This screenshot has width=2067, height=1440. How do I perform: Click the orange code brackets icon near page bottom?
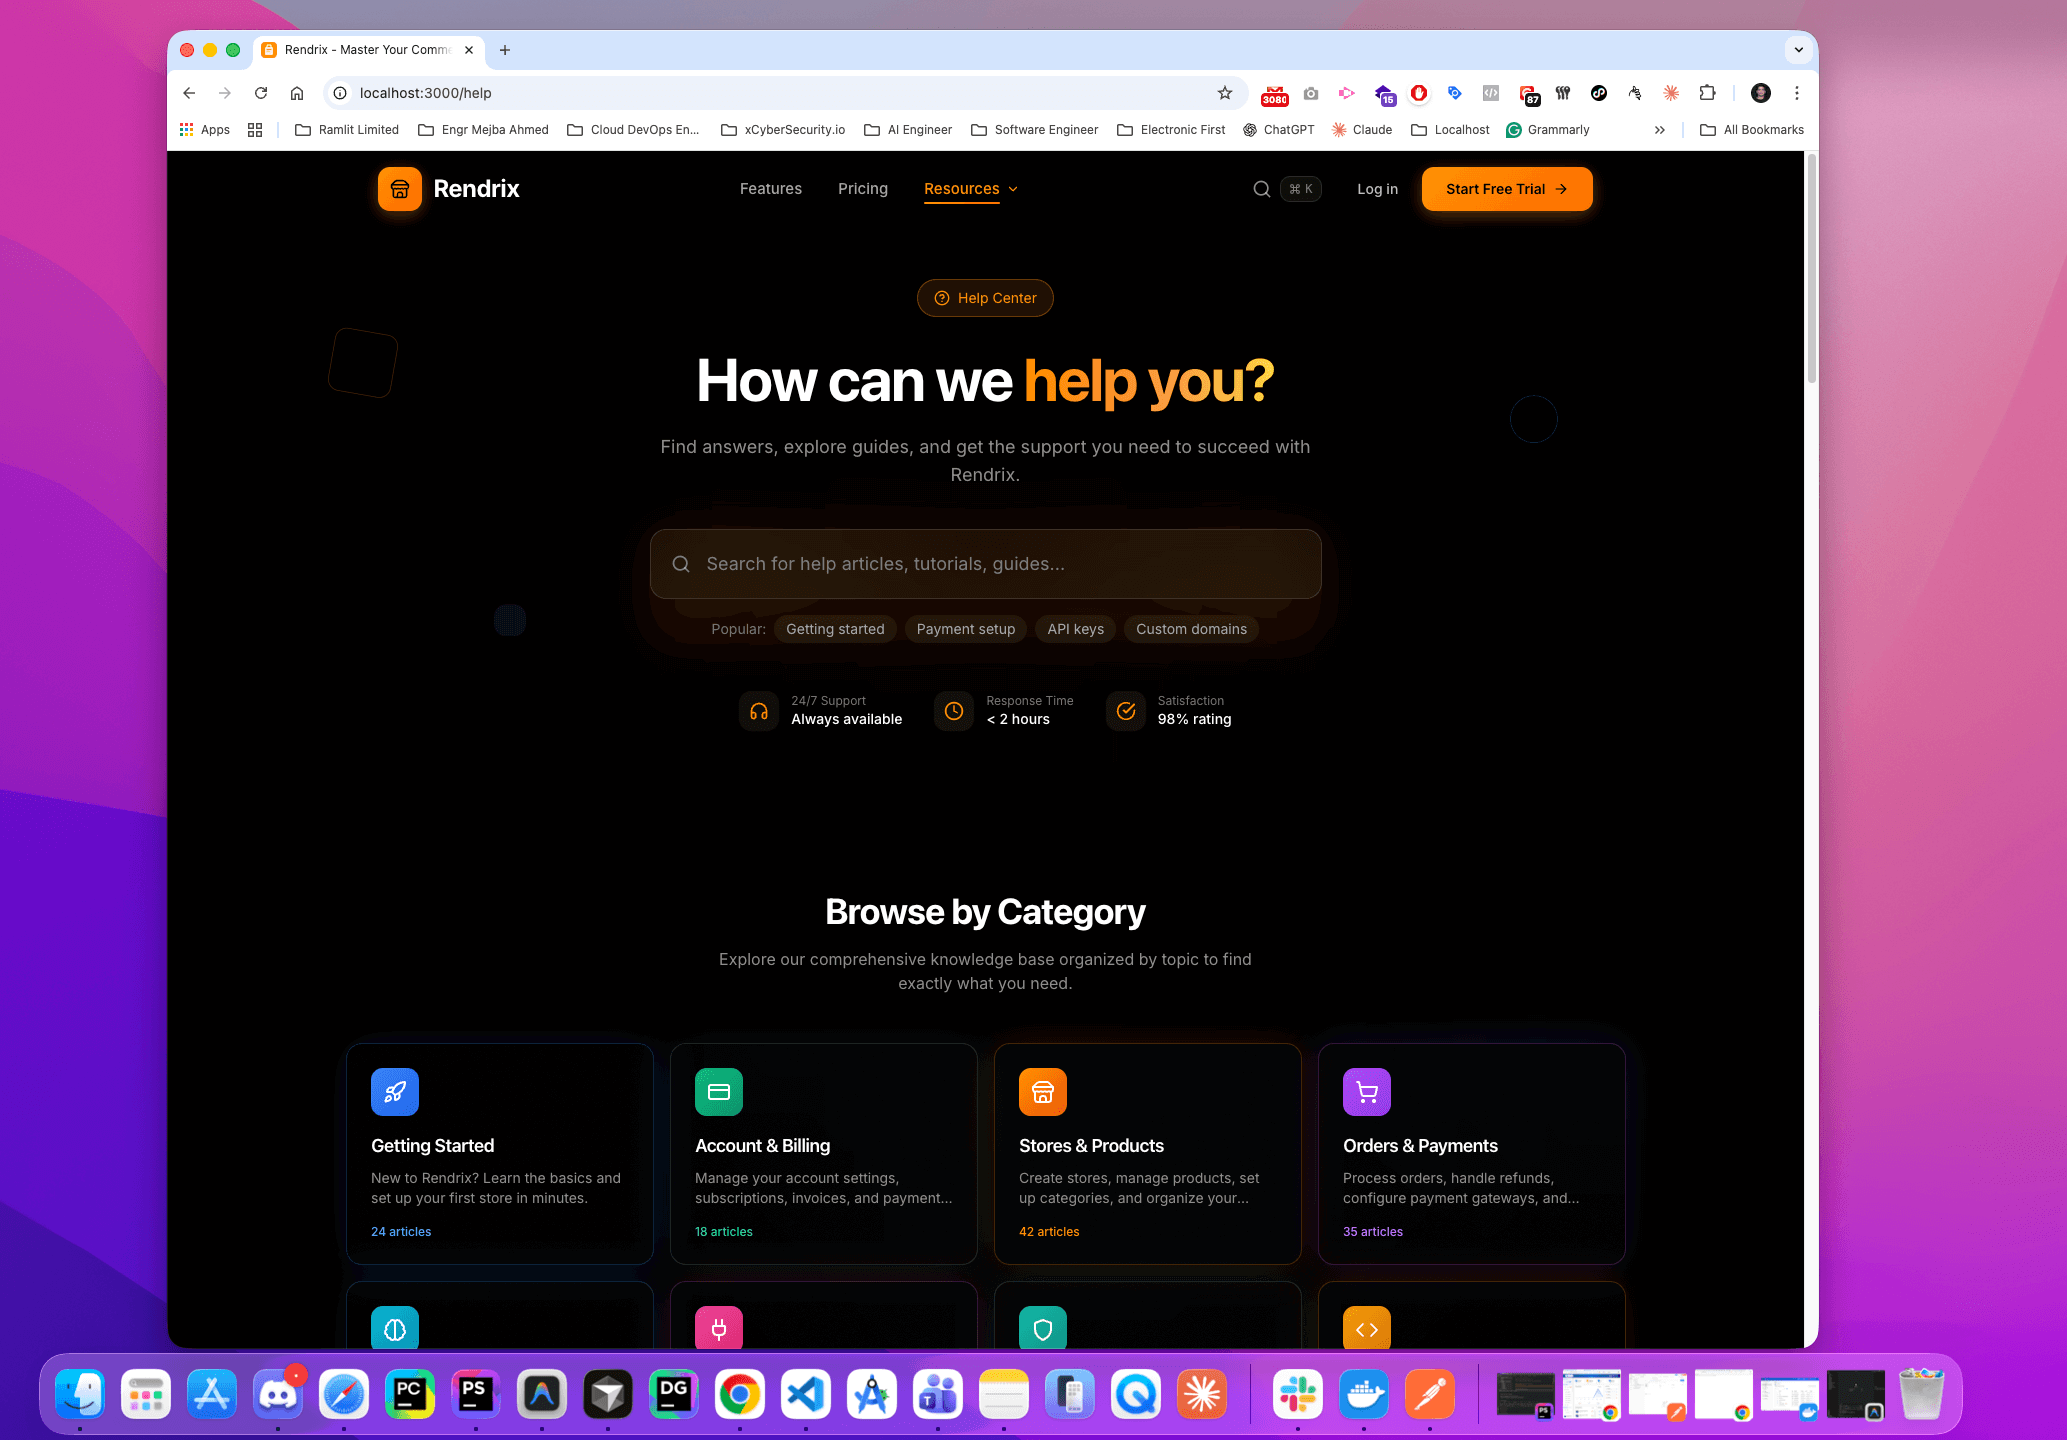[x=1366, y=1328]
